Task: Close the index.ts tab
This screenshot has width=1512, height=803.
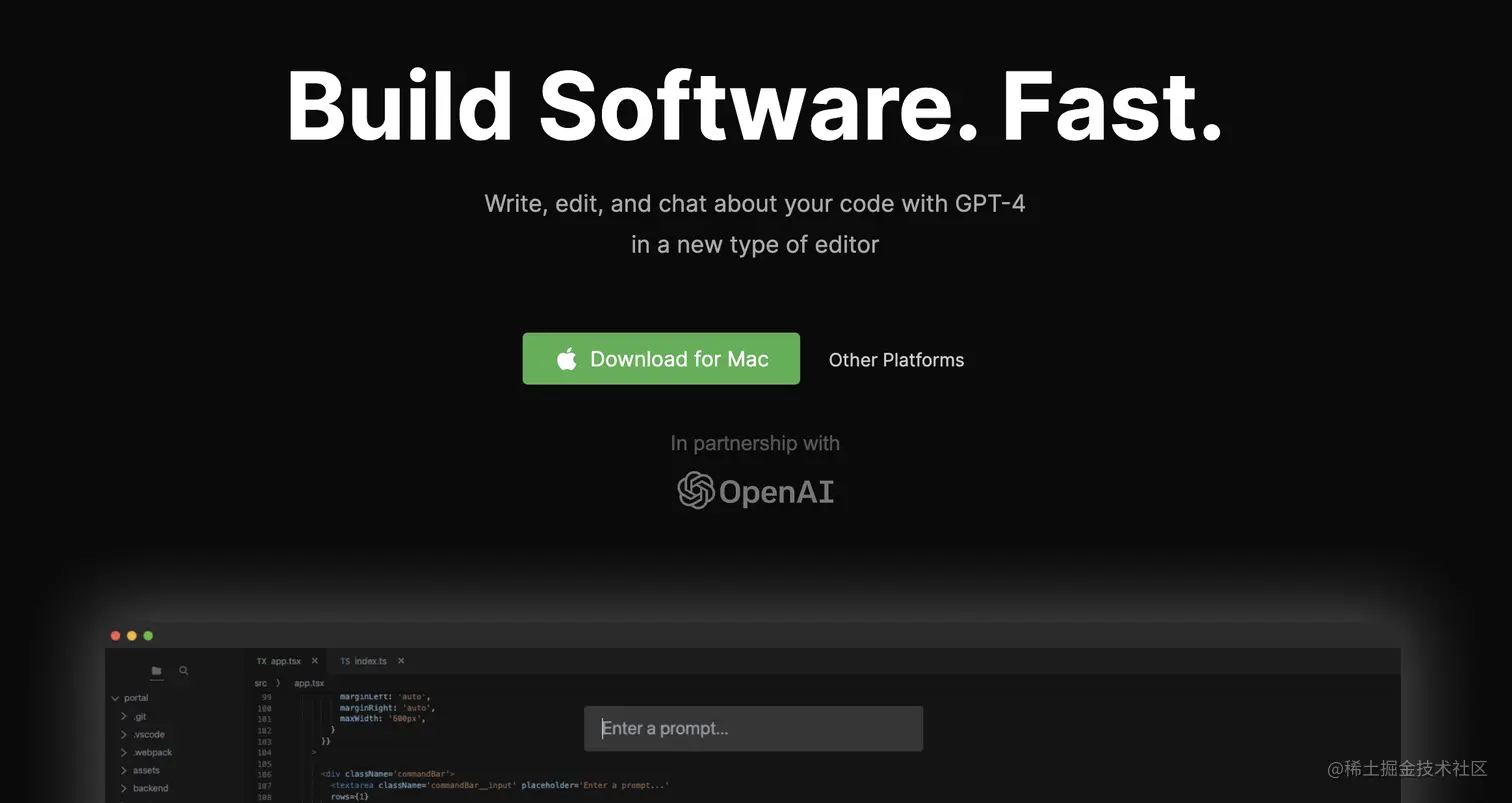Action: pyautogui.click(x=401, y=661)
